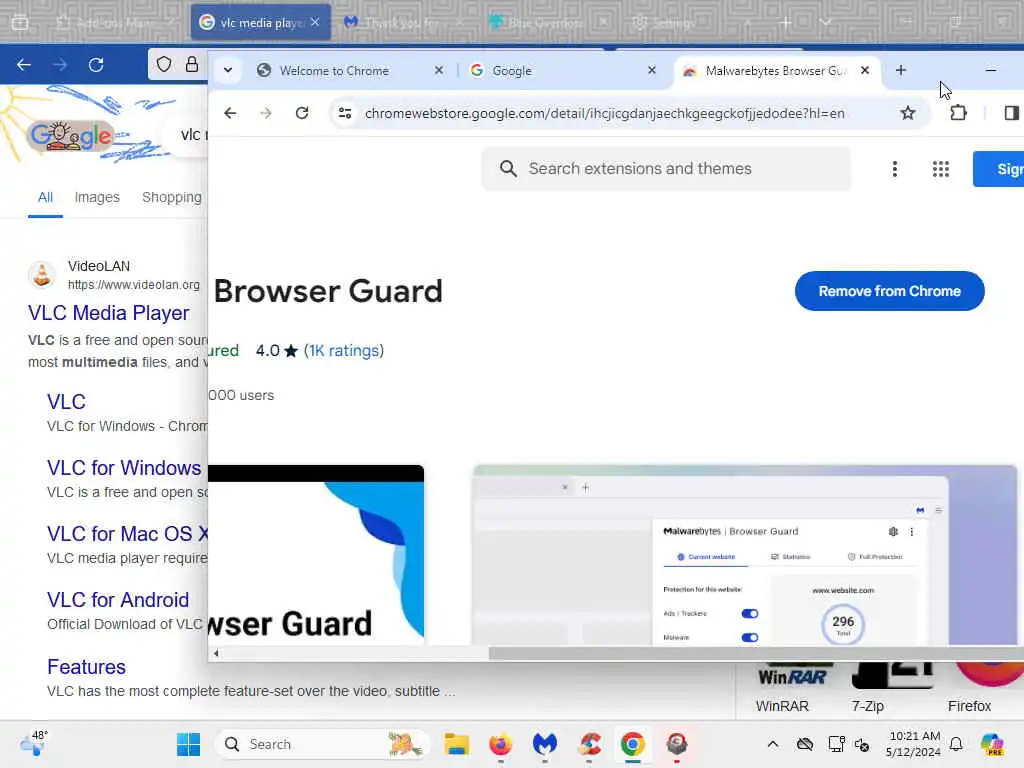
Task: Open File Explorer from taskbar
Action: 456,744
